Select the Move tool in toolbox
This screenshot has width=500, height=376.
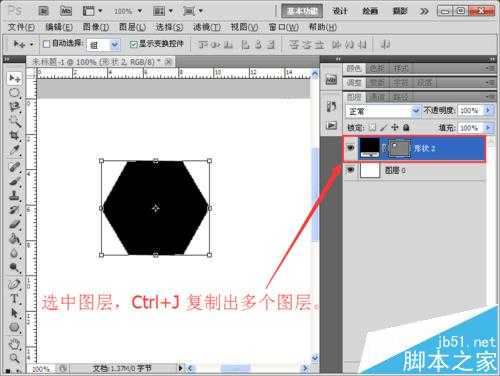click(15, 79)
